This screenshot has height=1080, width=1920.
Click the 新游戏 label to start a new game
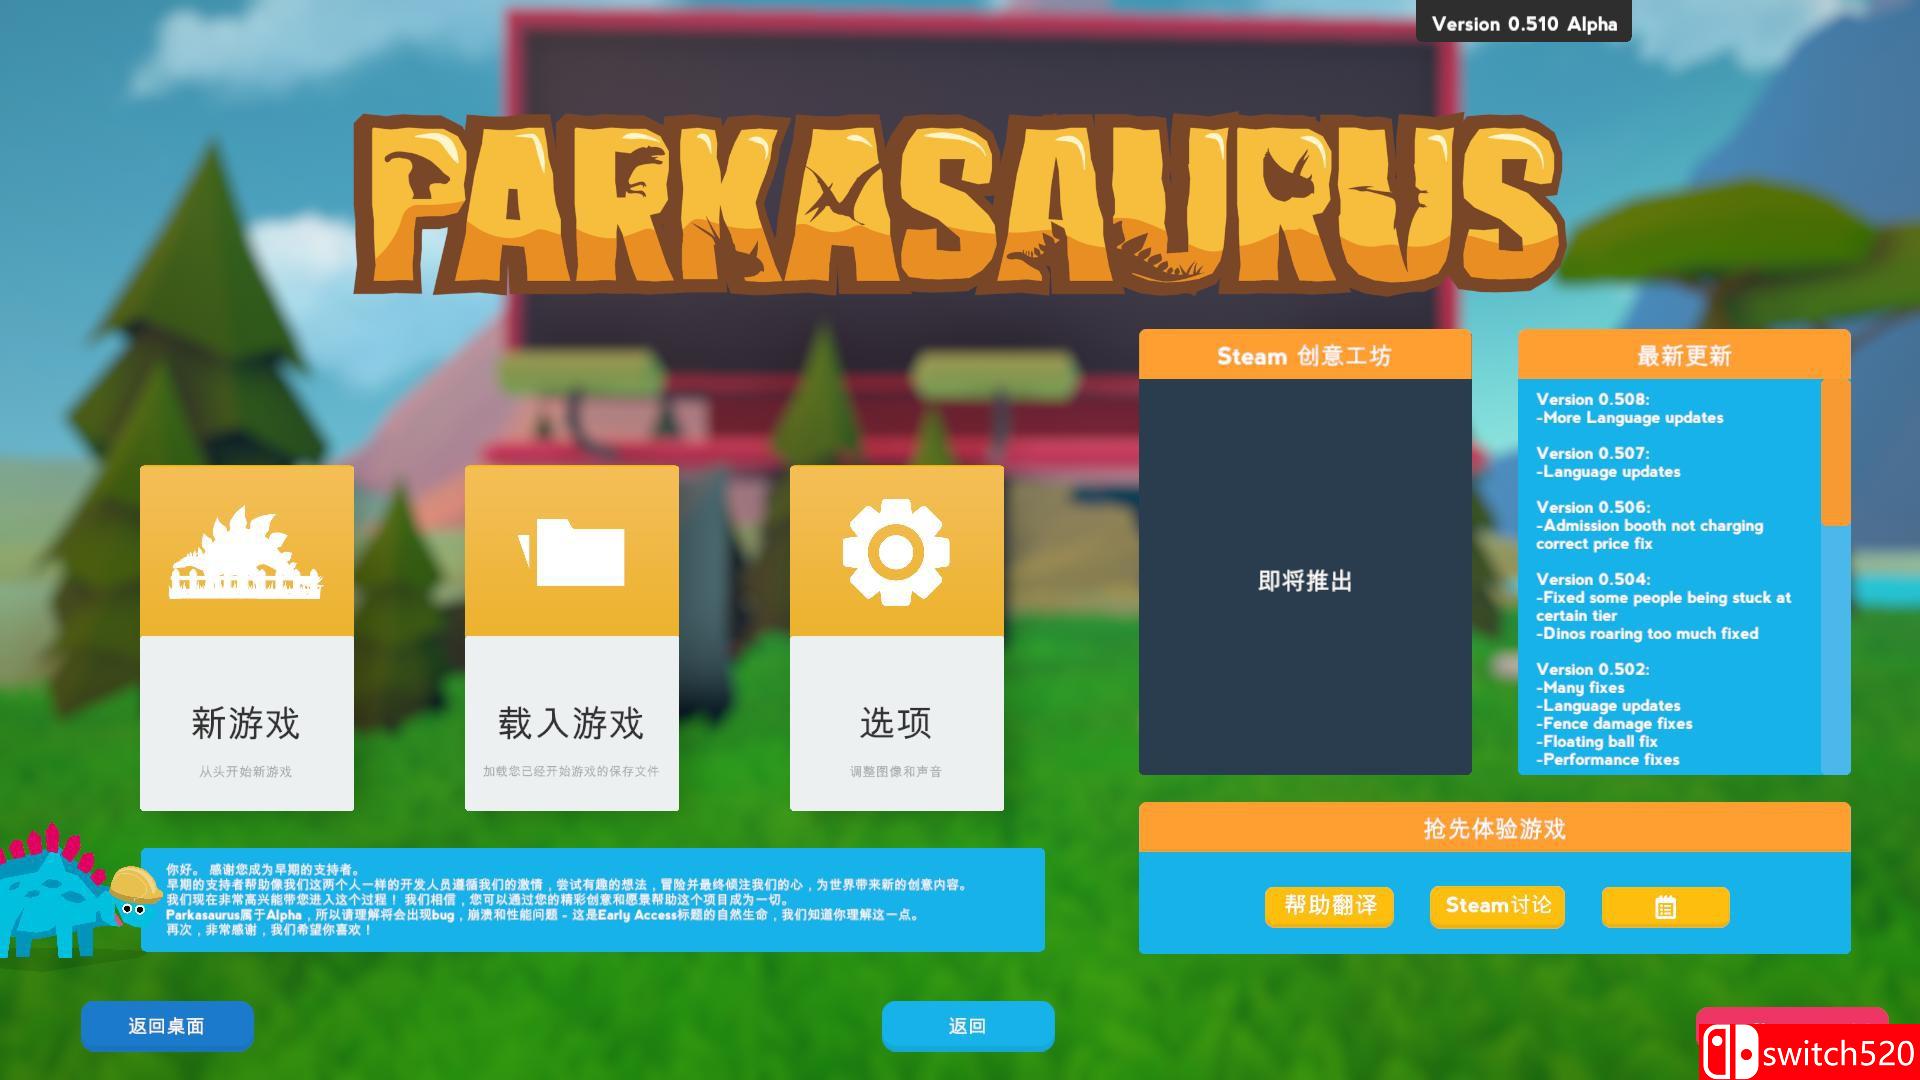pos(246,723)
